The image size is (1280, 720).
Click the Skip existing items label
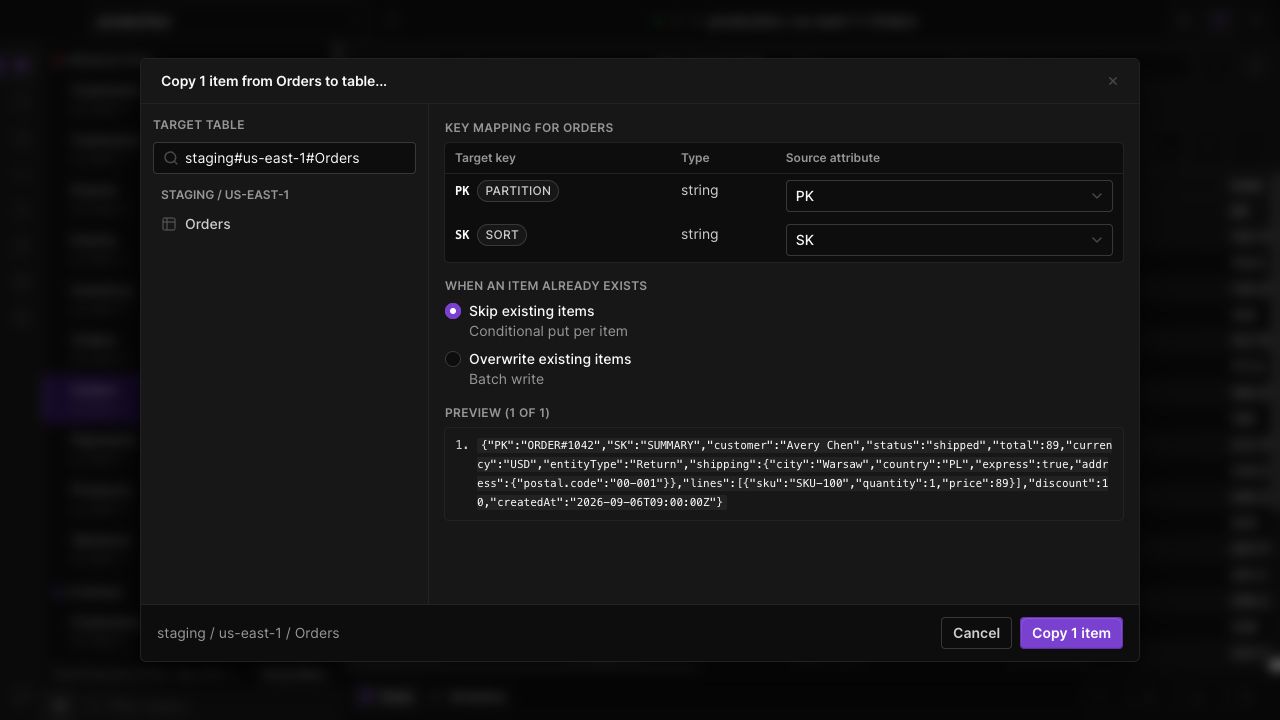[531, 311]
